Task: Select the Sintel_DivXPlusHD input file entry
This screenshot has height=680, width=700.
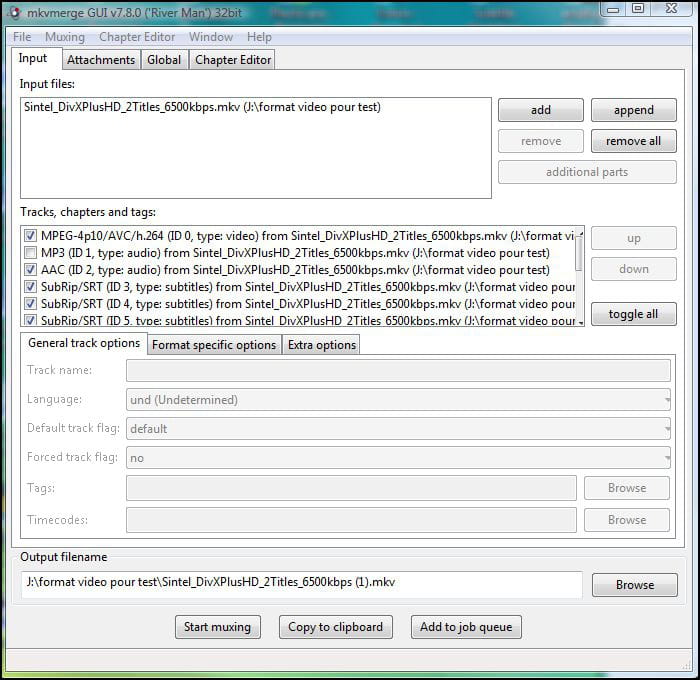Action: coord(202,107)
